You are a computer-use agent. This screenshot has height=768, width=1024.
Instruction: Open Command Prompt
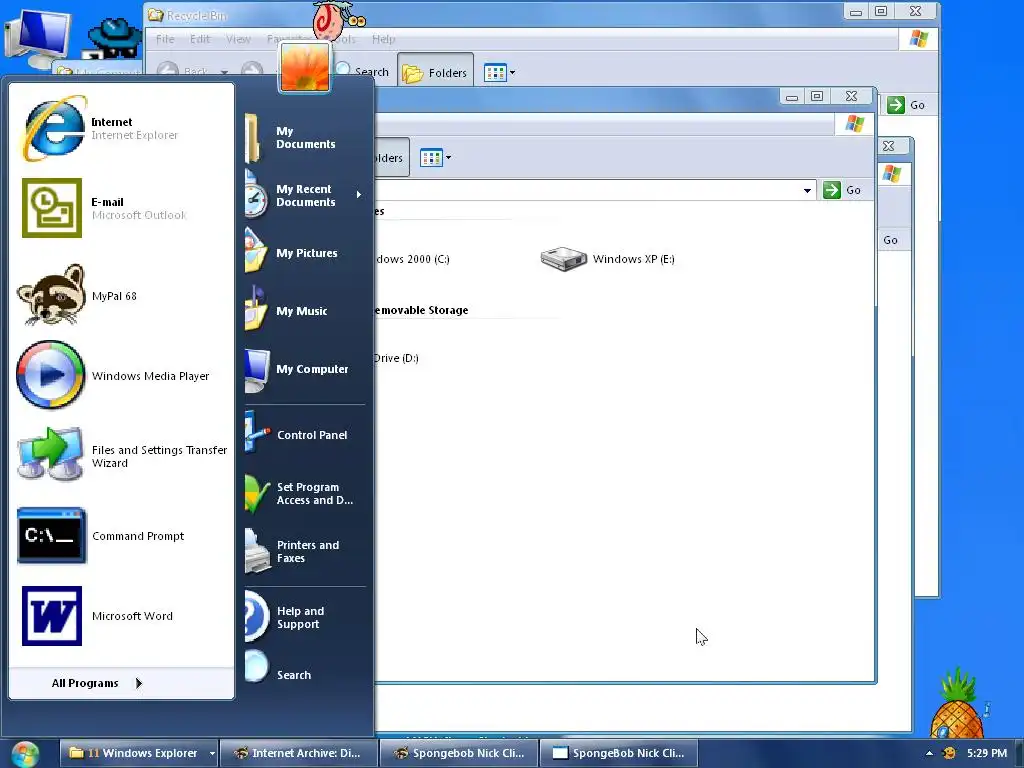coord(121,536)
